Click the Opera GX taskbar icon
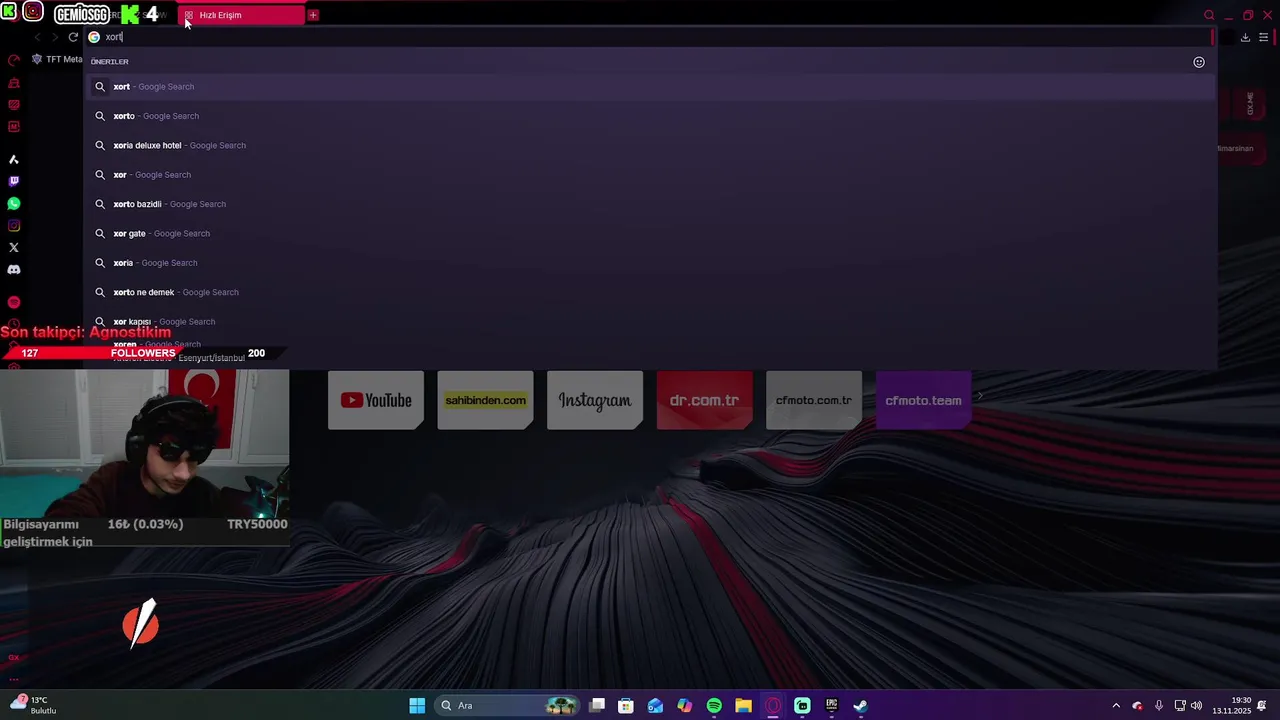This screenshot has width=1280, height=720. 773,706
